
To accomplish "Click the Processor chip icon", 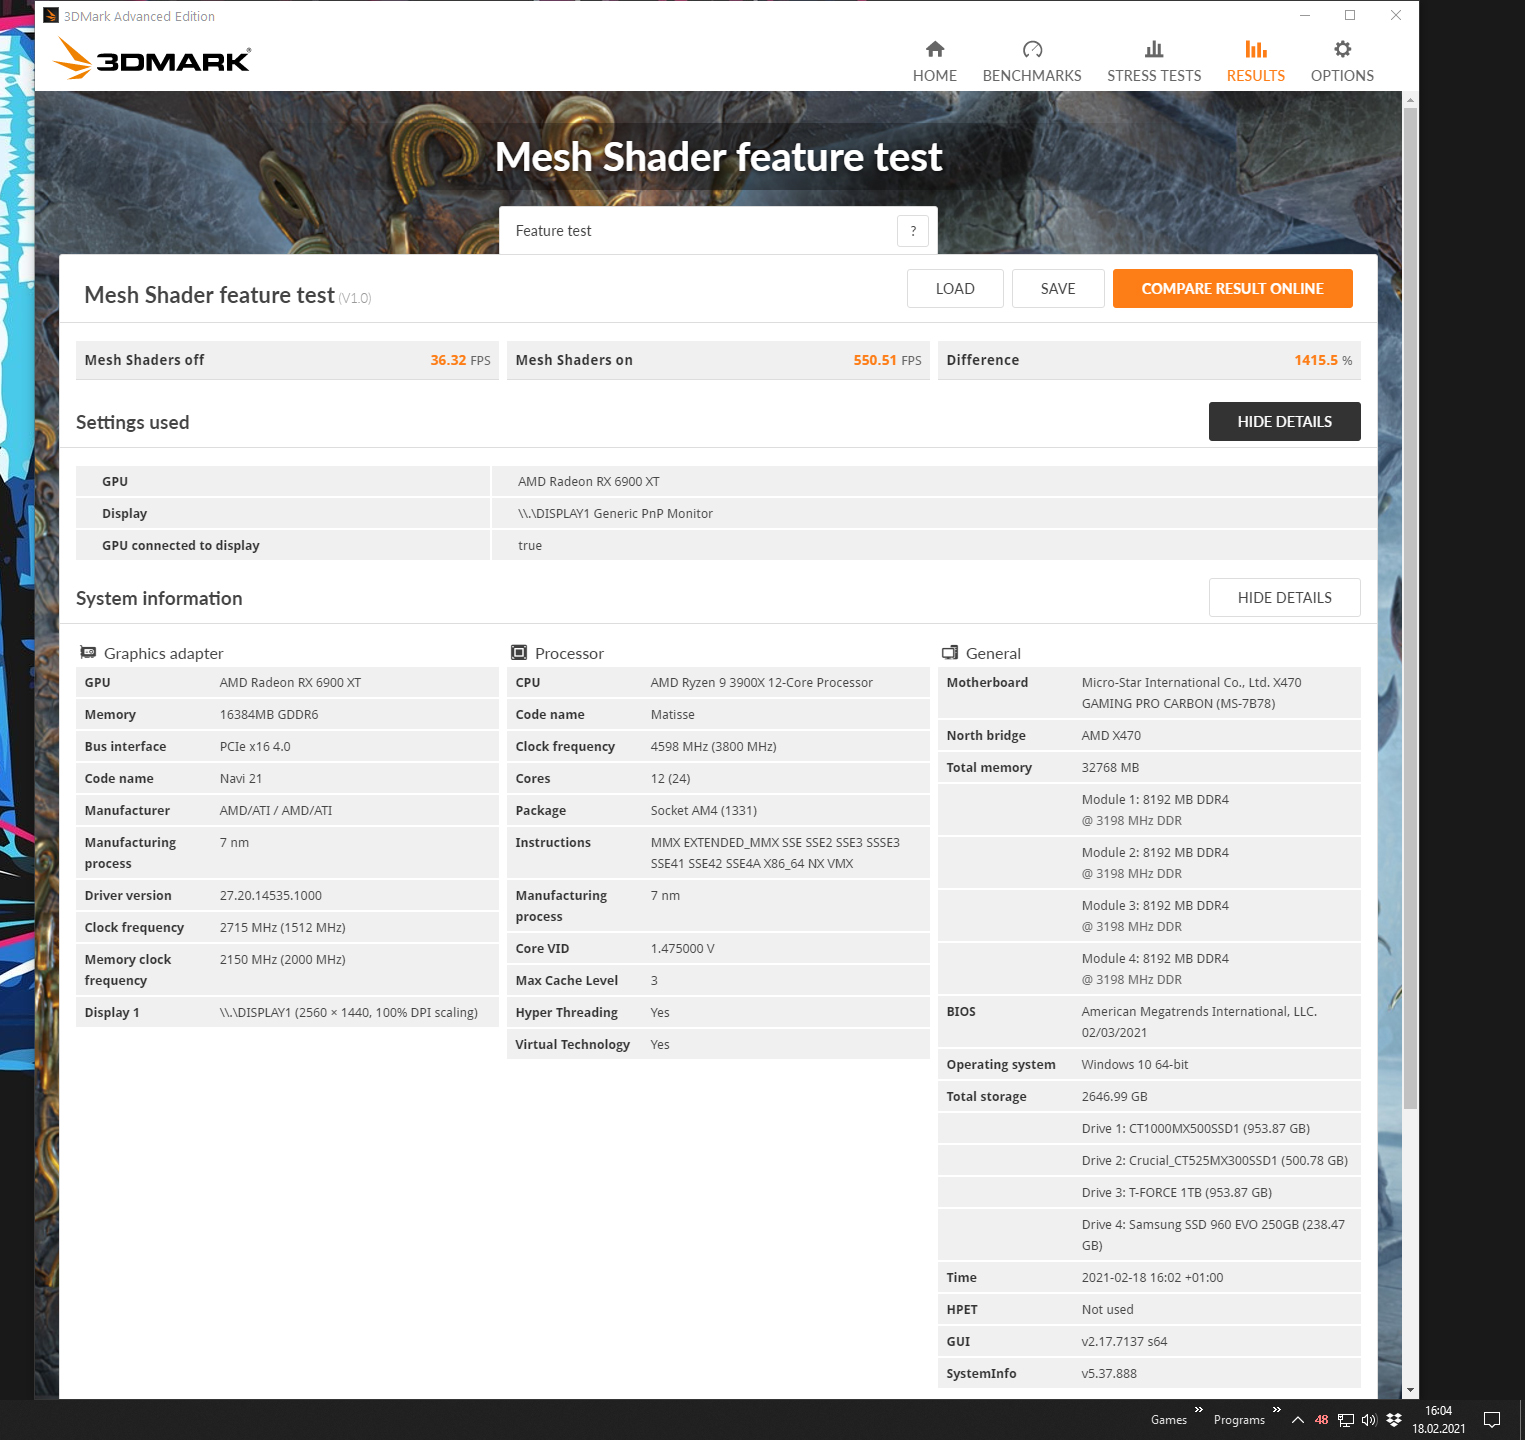I will point(521,652).
